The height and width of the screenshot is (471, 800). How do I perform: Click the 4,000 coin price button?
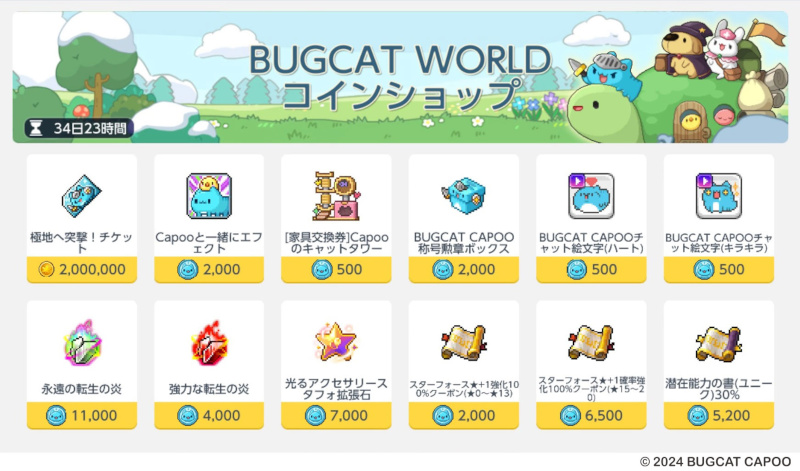pos(209,415)
